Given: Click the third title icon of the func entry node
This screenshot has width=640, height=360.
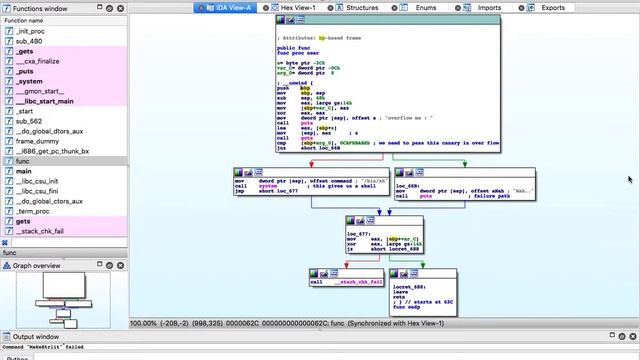Looking at the screenshot, I should pos(300,20).
